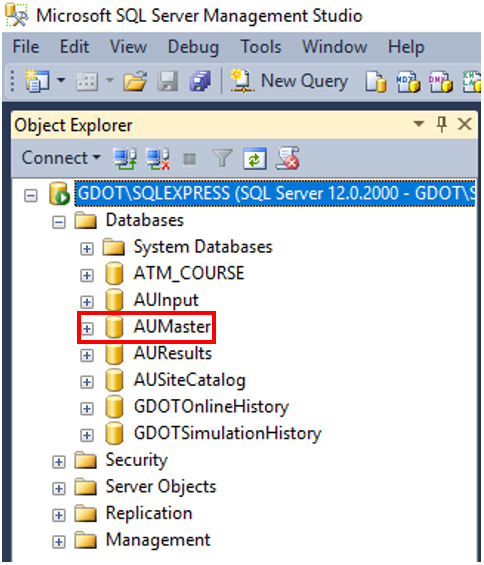Screen dimensions: 484x565
Task: Expand the Security folder
Action: pos(59,462)
